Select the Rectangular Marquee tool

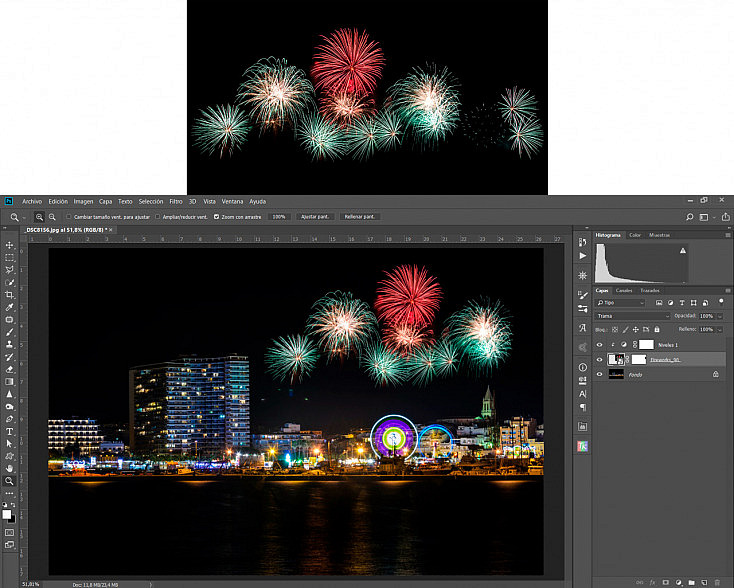tap(9, 257)
